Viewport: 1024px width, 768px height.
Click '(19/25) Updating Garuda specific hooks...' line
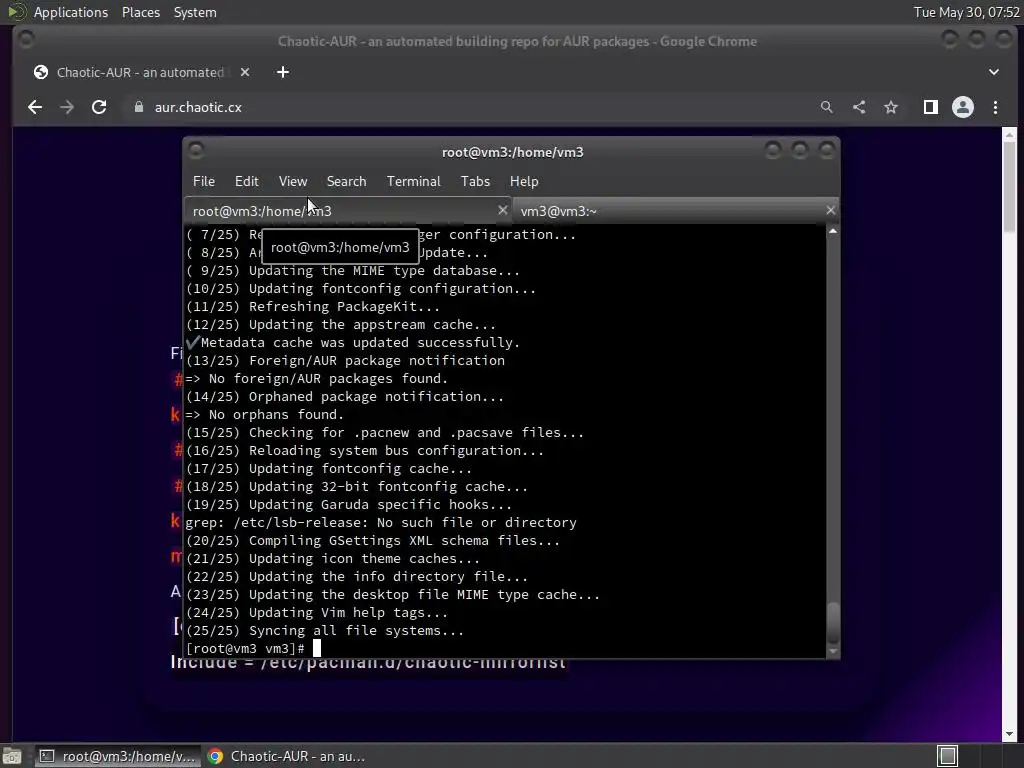point(349,504)
